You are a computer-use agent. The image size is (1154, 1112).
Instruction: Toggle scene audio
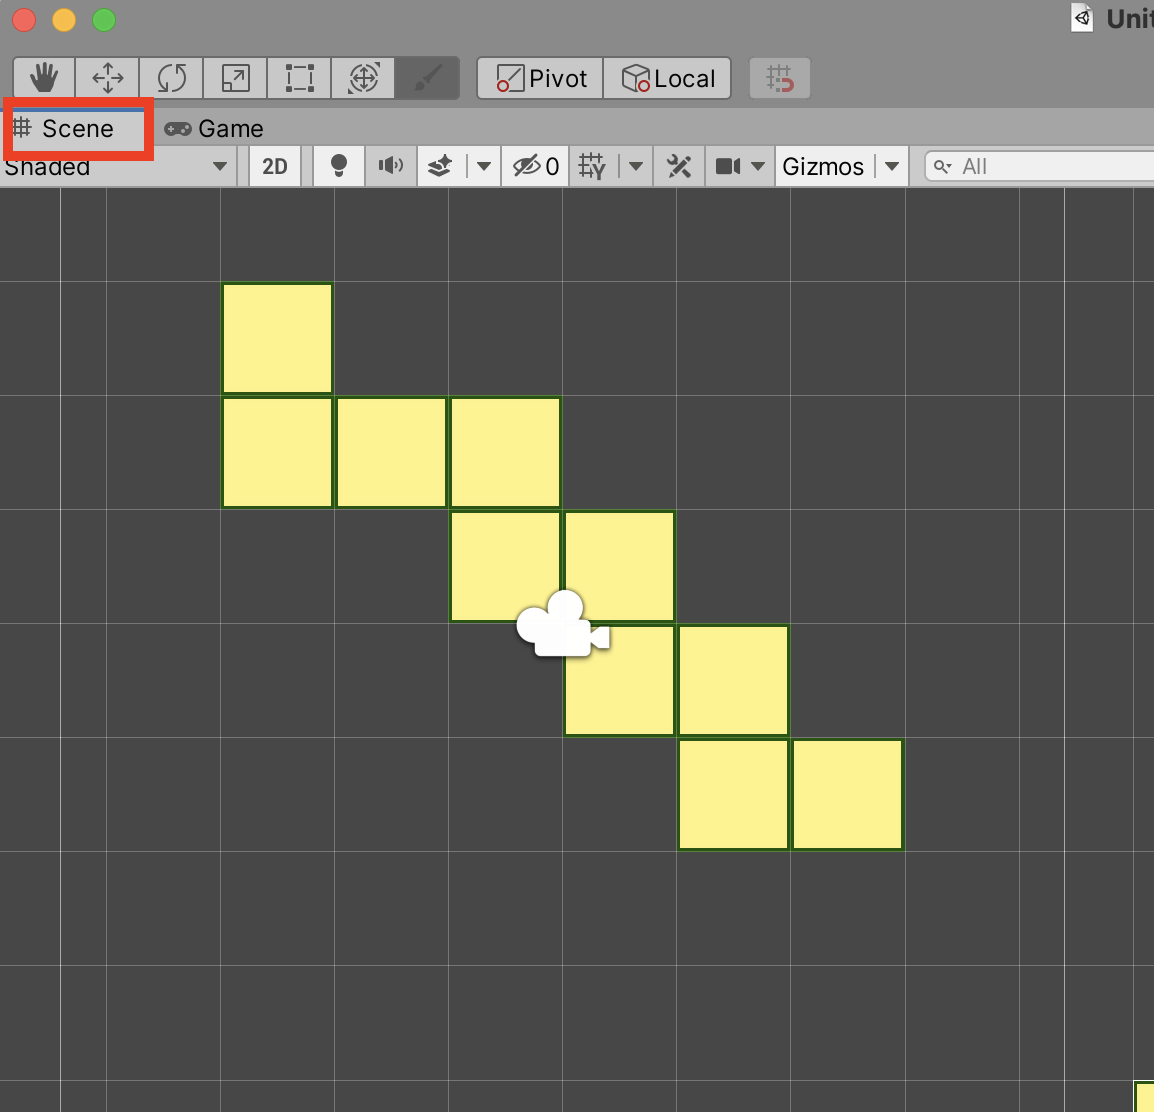tap(391, 167)
